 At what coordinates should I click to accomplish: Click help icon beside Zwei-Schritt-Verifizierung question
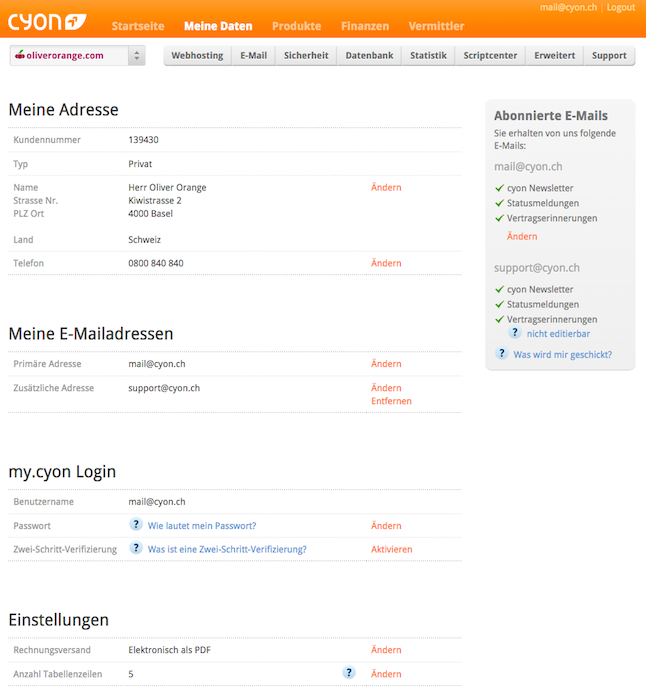pos(136,548)
